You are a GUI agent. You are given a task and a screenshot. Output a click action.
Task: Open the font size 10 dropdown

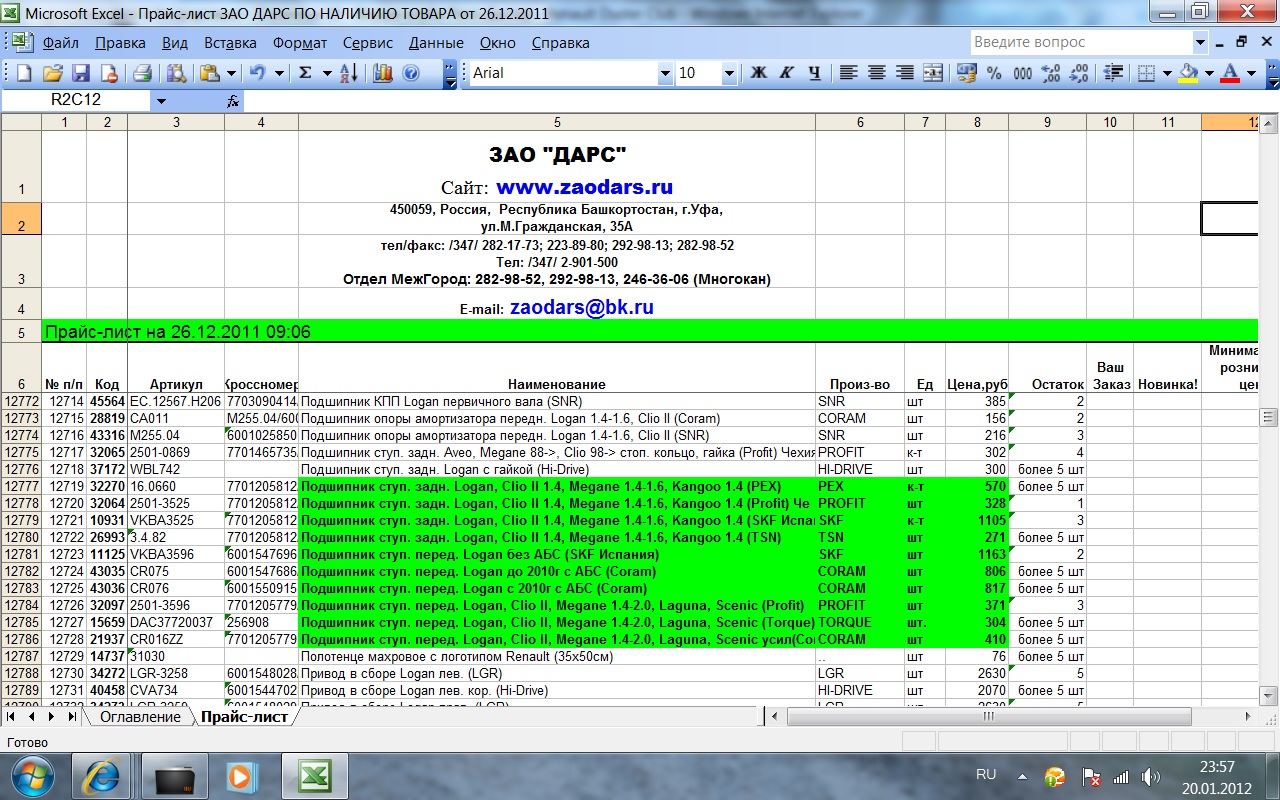[729, 73]
